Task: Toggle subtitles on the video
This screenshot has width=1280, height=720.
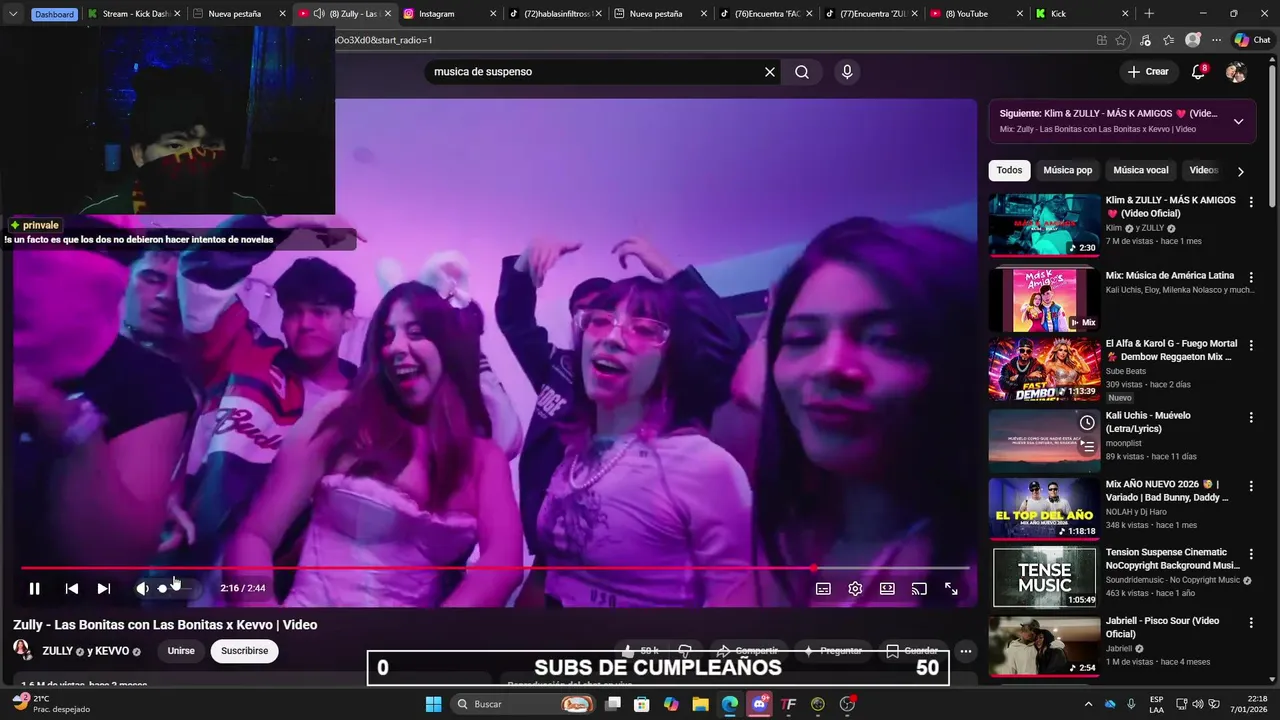Action: [823, 588]
